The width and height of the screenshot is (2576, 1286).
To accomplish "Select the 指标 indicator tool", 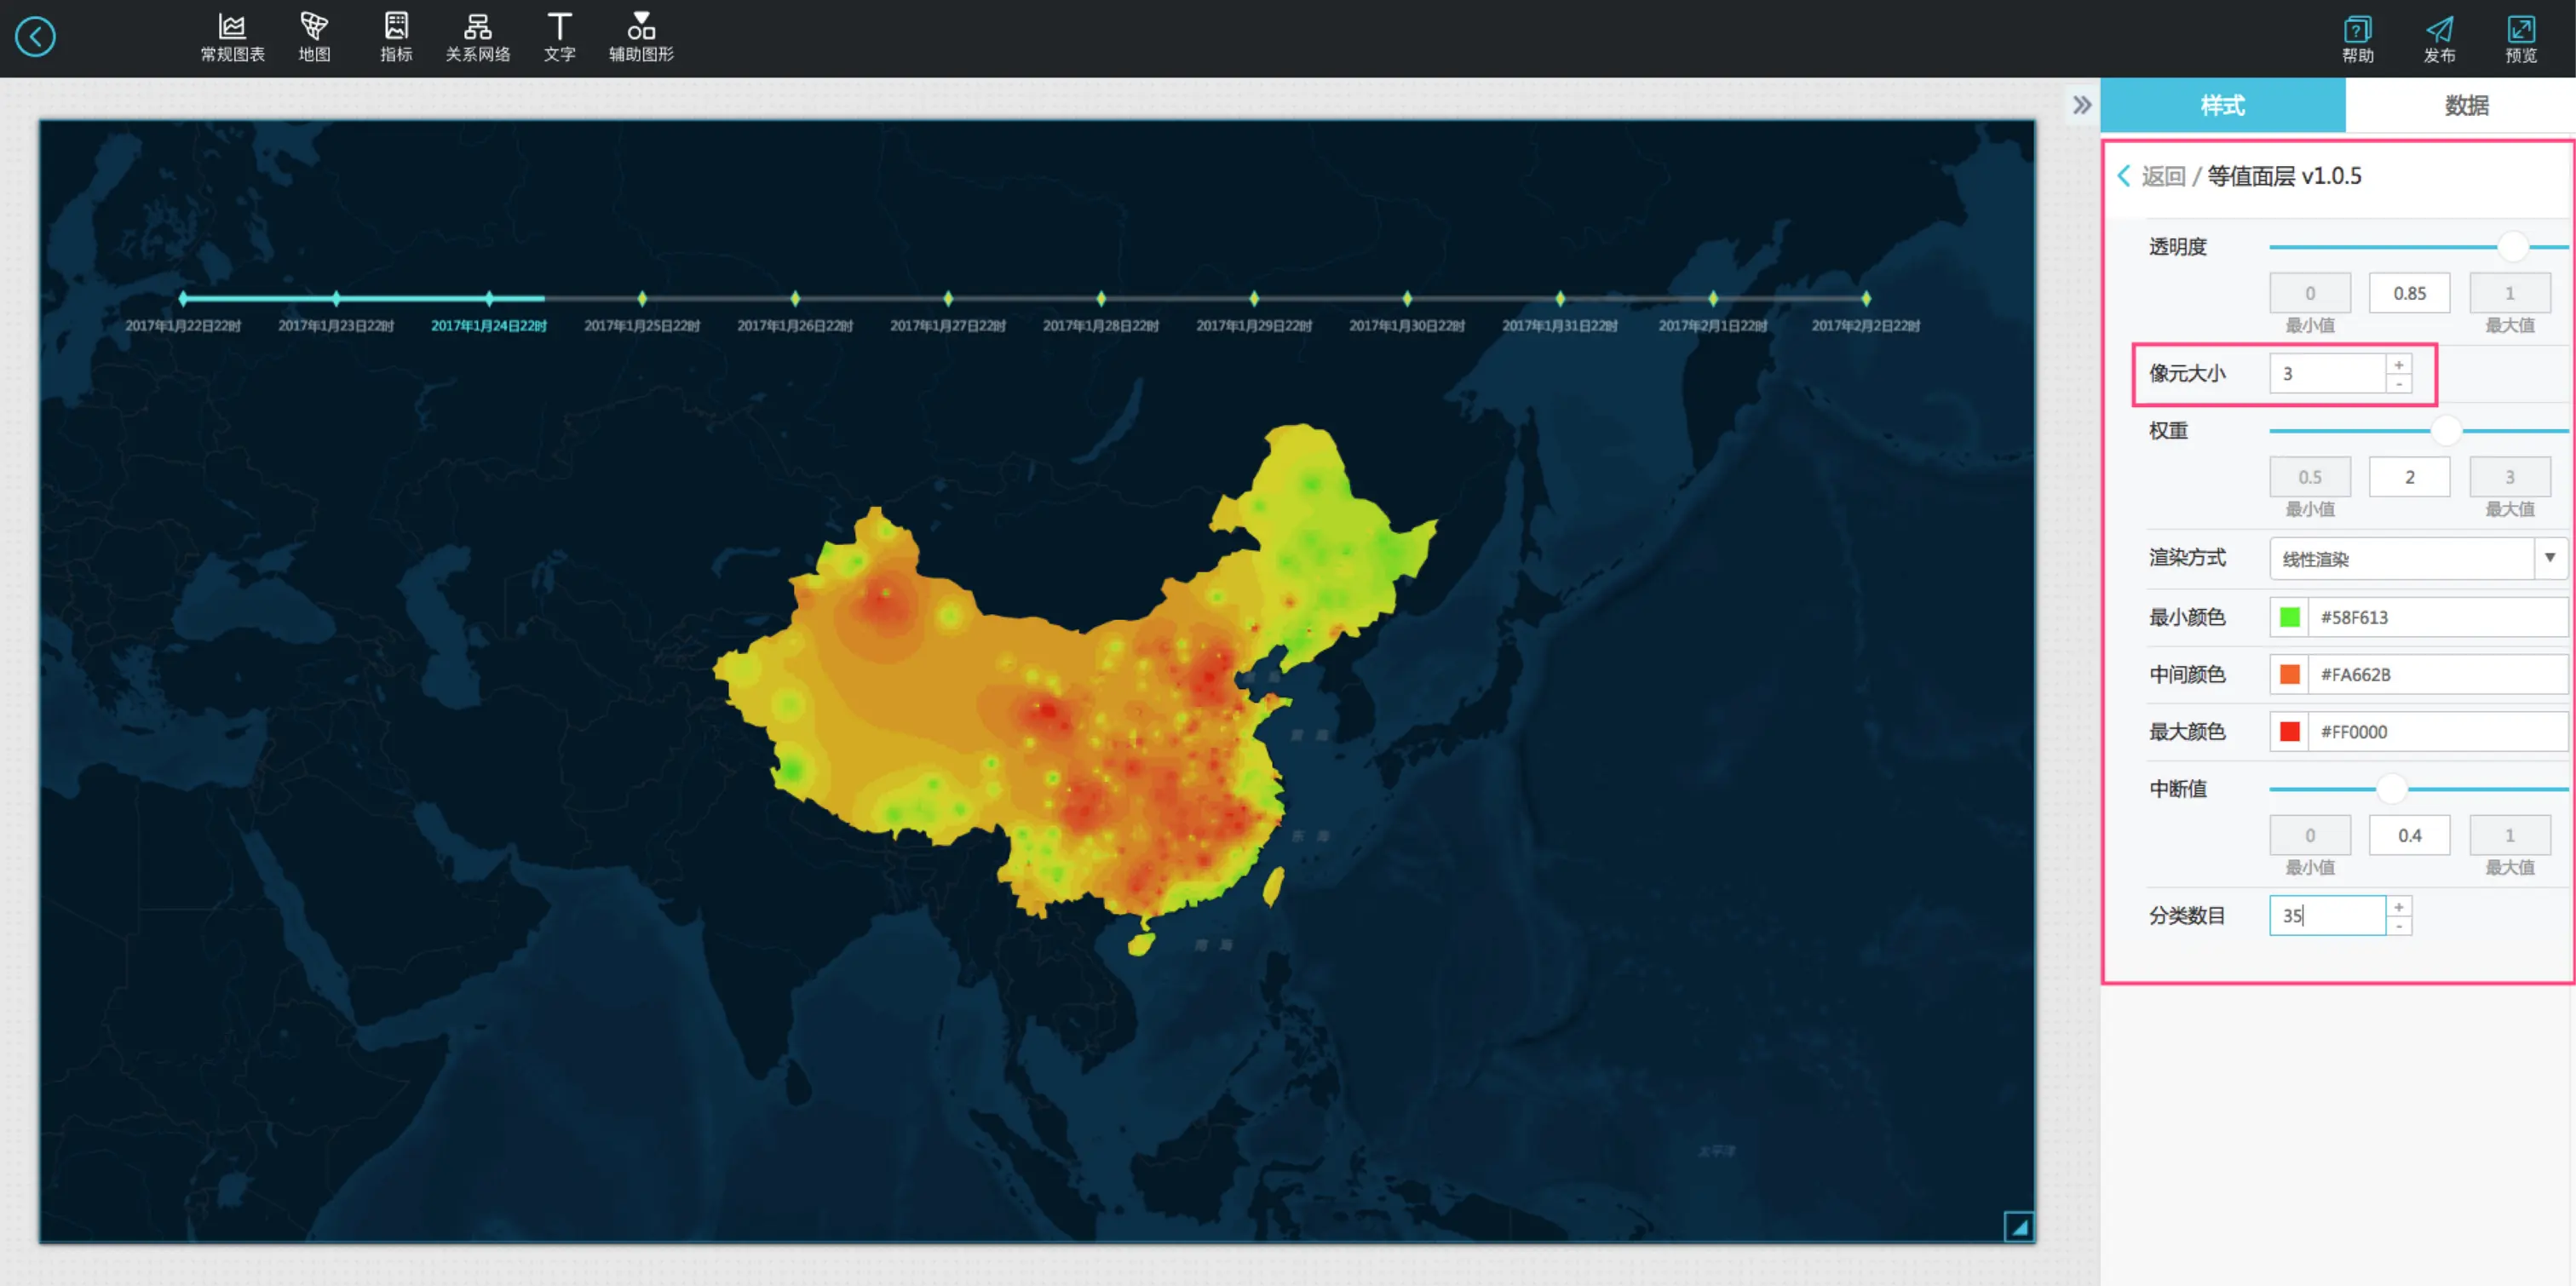I will point(396,37).
